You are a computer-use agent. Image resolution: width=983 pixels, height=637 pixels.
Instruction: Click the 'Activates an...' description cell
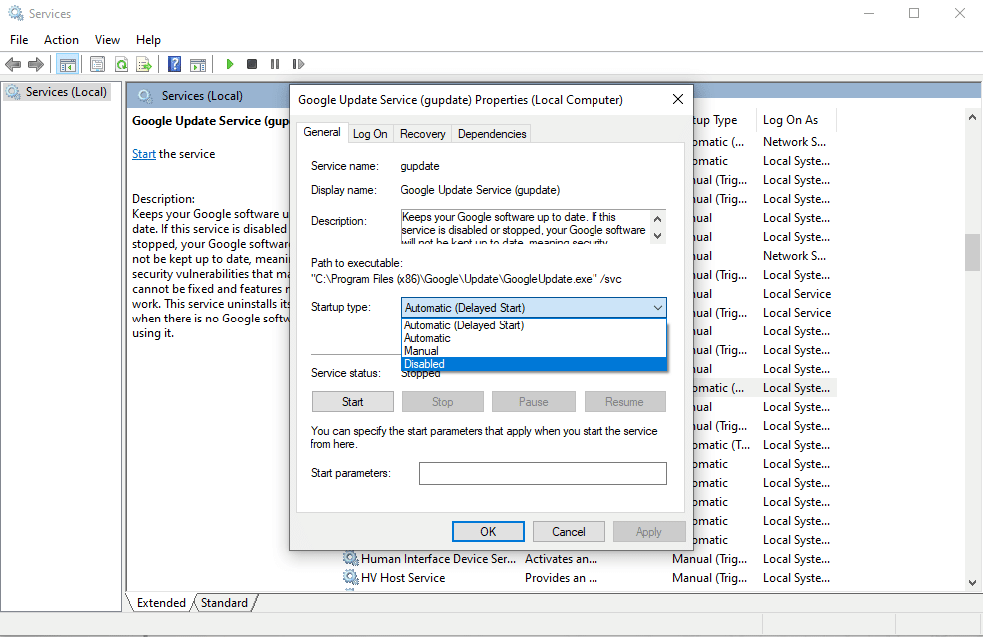pyautogui.click(x=561, y=559)
